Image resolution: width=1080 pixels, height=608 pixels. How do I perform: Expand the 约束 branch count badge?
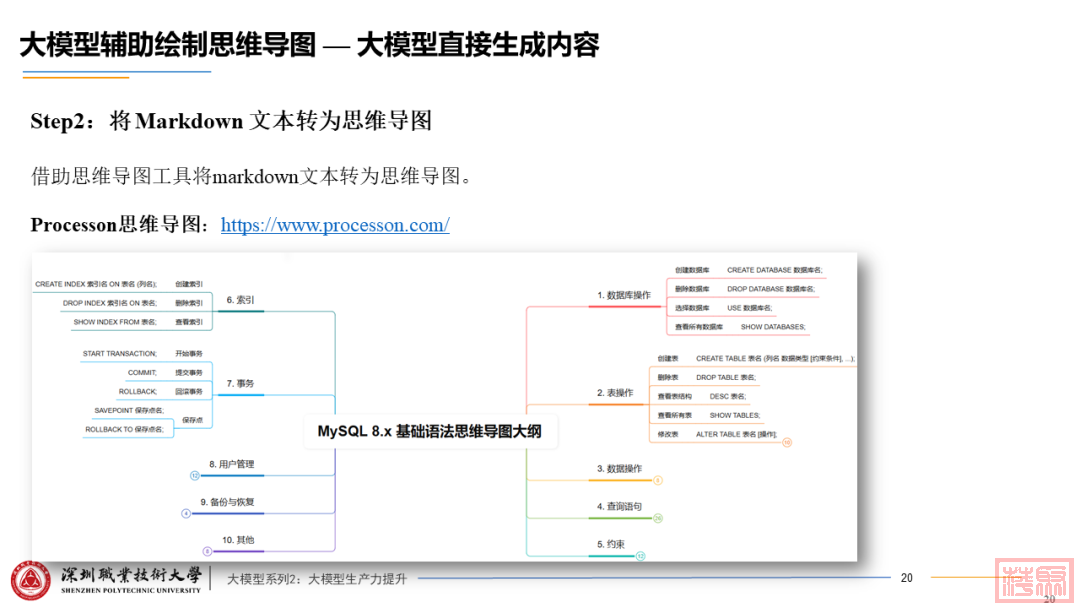pyautogui.click(x=640, y=556)
